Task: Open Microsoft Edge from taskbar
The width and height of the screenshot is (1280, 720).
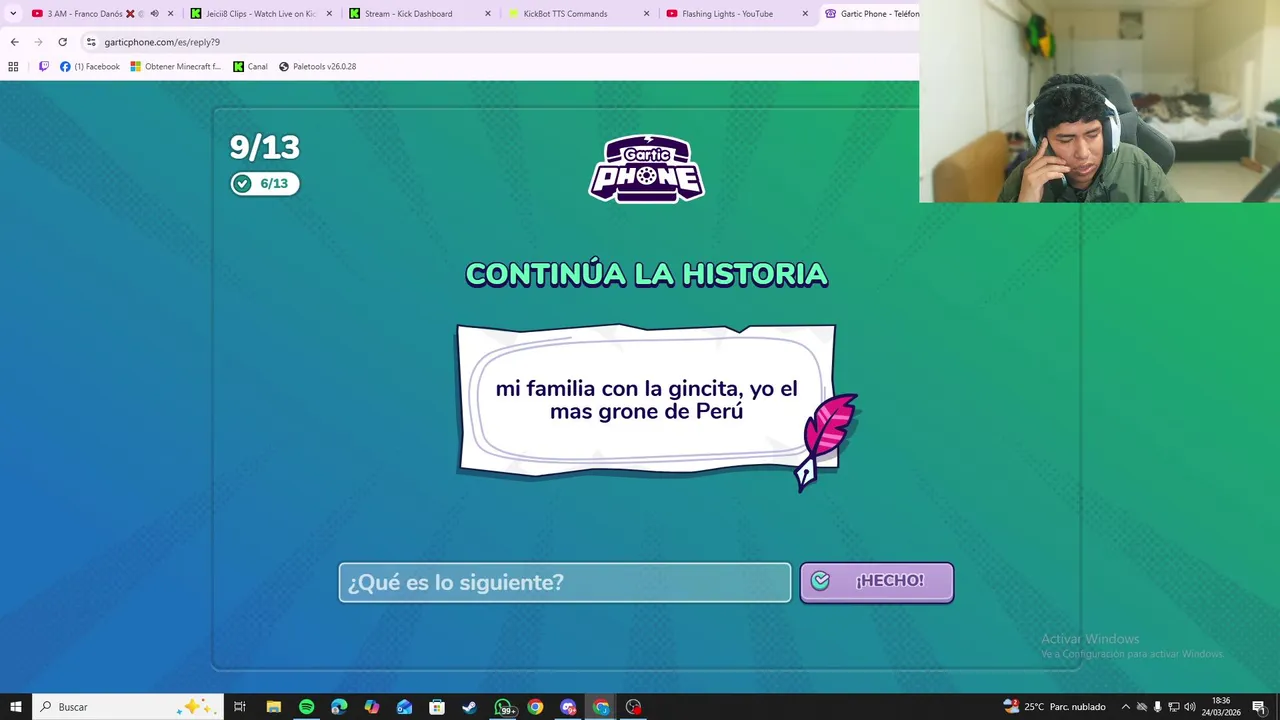Action: pyautogui.click(x=339, y=707)
